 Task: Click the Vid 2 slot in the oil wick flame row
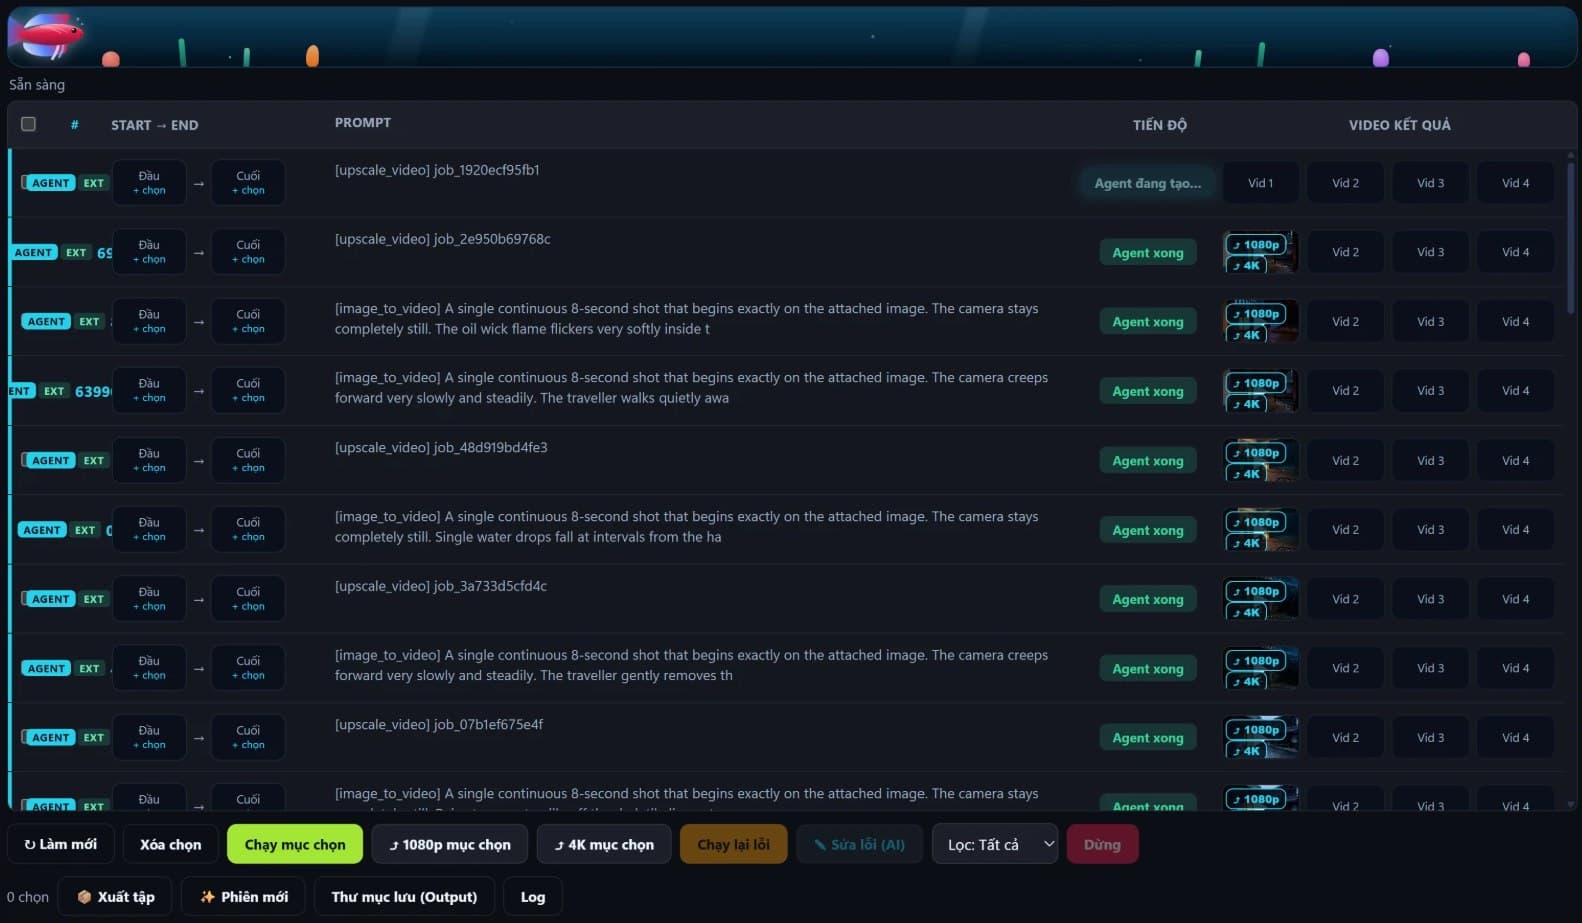(x=1345, y=322)
